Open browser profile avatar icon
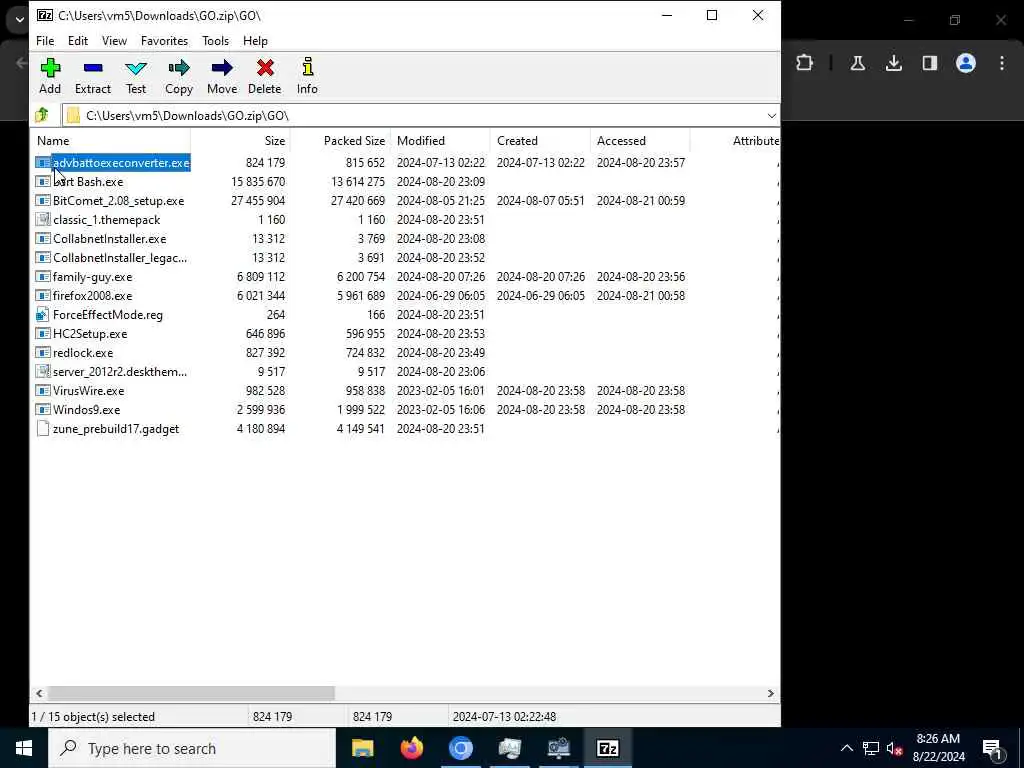This screenshot has width=1024, height=768. pos(965,63)
